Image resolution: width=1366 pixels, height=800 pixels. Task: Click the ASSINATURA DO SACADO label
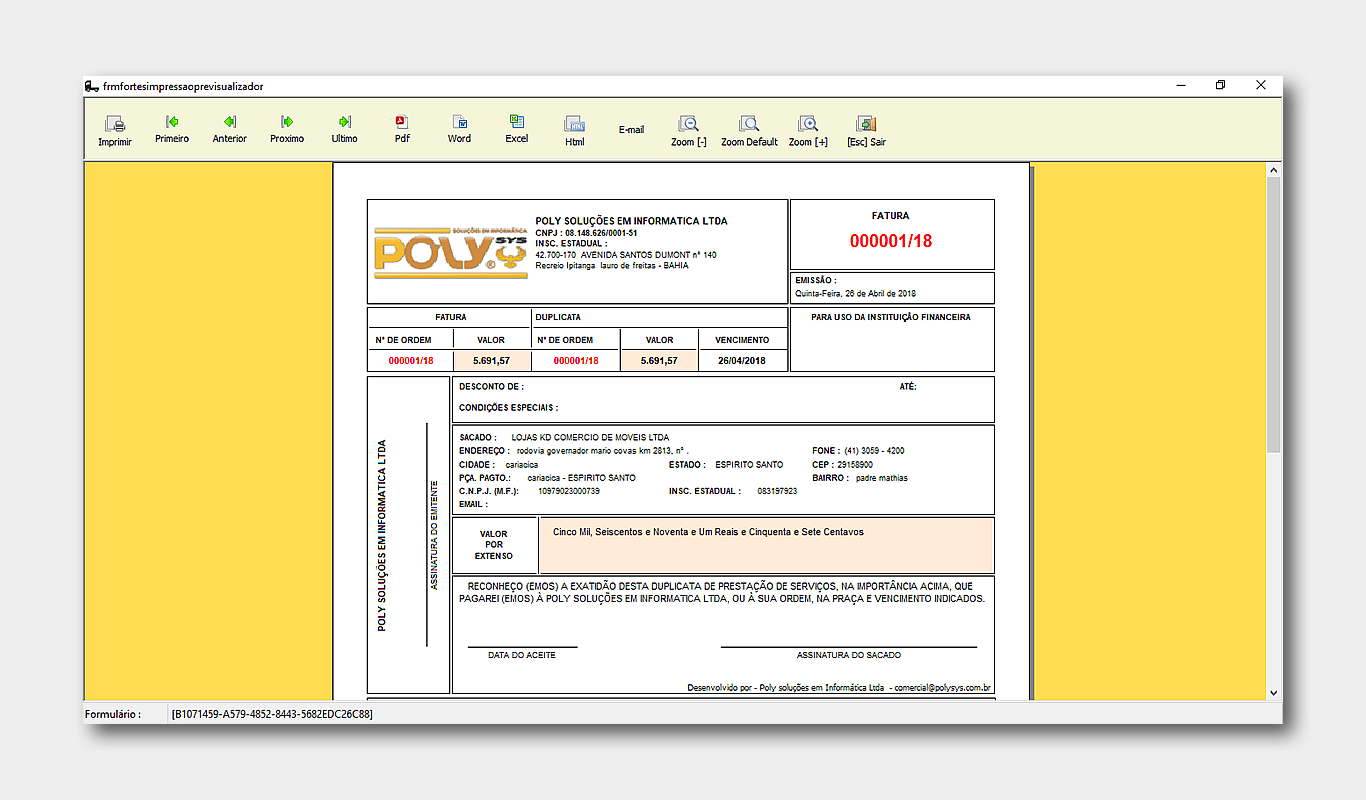[x=849, y=655]
